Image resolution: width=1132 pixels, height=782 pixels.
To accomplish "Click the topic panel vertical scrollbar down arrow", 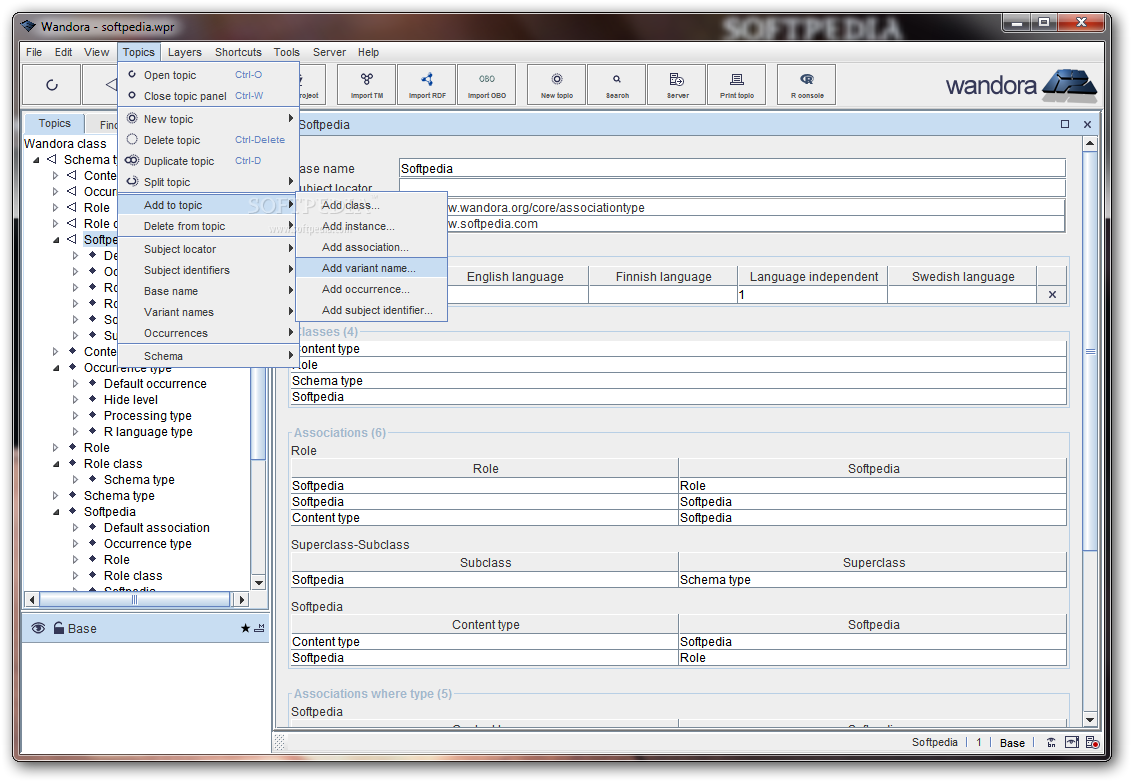I will [x=1089, y=720].
